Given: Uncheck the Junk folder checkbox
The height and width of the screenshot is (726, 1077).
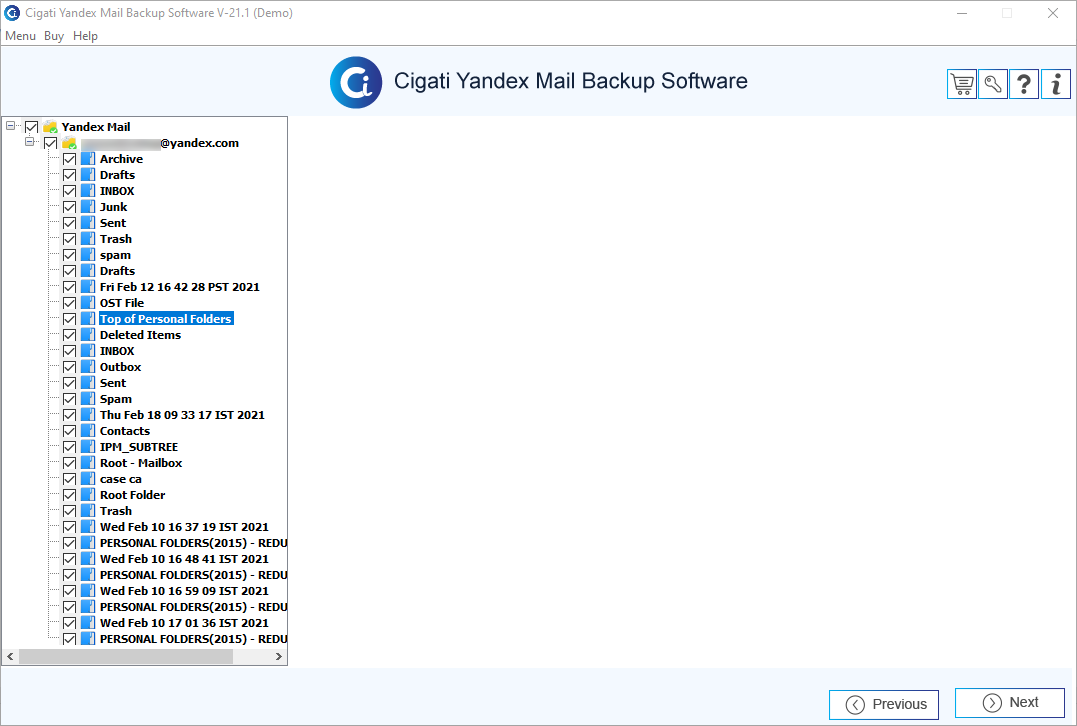Looking at the screenshot, I should point(69,207).
